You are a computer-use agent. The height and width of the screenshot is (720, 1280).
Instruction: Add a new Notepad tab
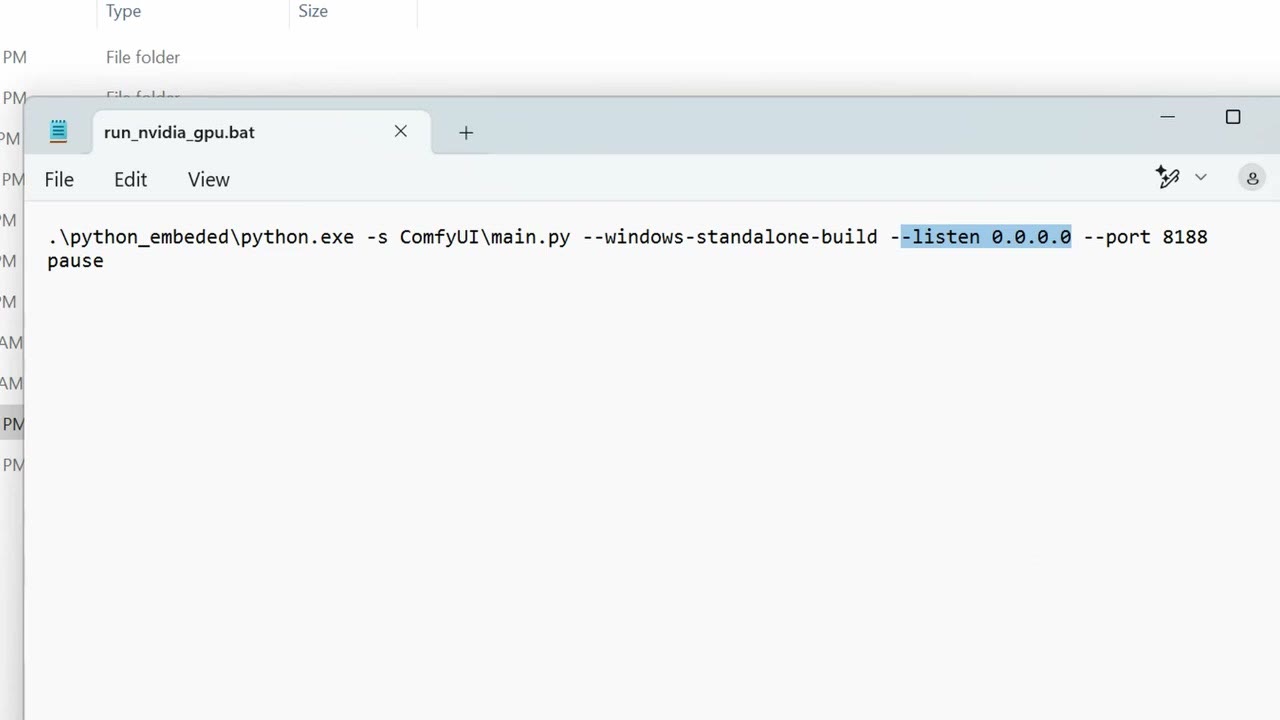point(466,132)
